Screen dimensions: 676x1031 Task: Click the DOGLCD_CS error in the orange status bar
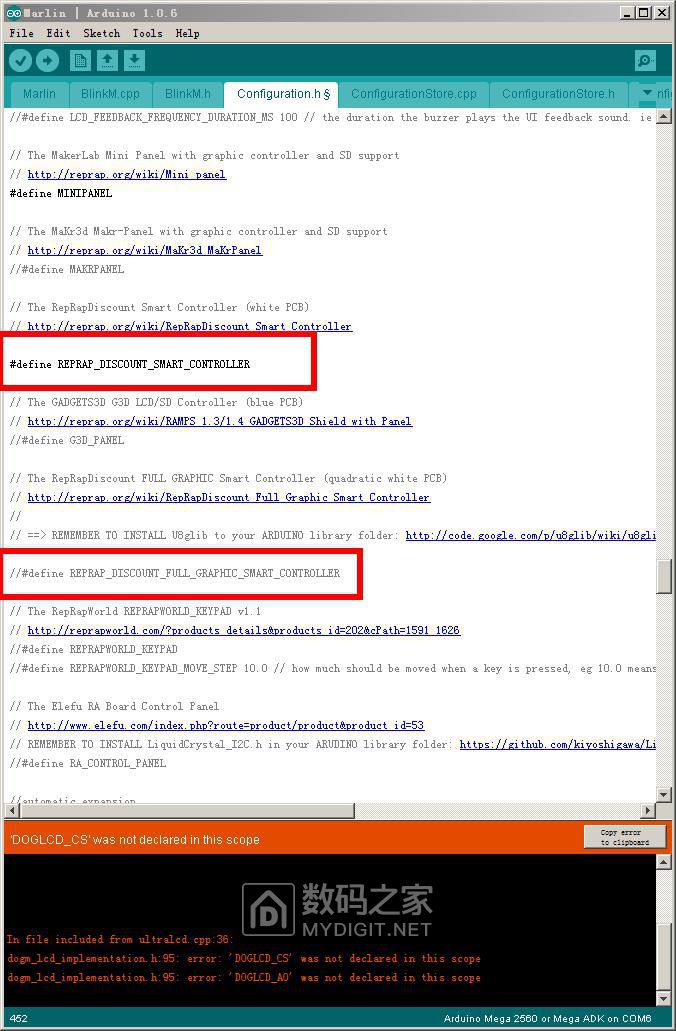pos(135,840)
